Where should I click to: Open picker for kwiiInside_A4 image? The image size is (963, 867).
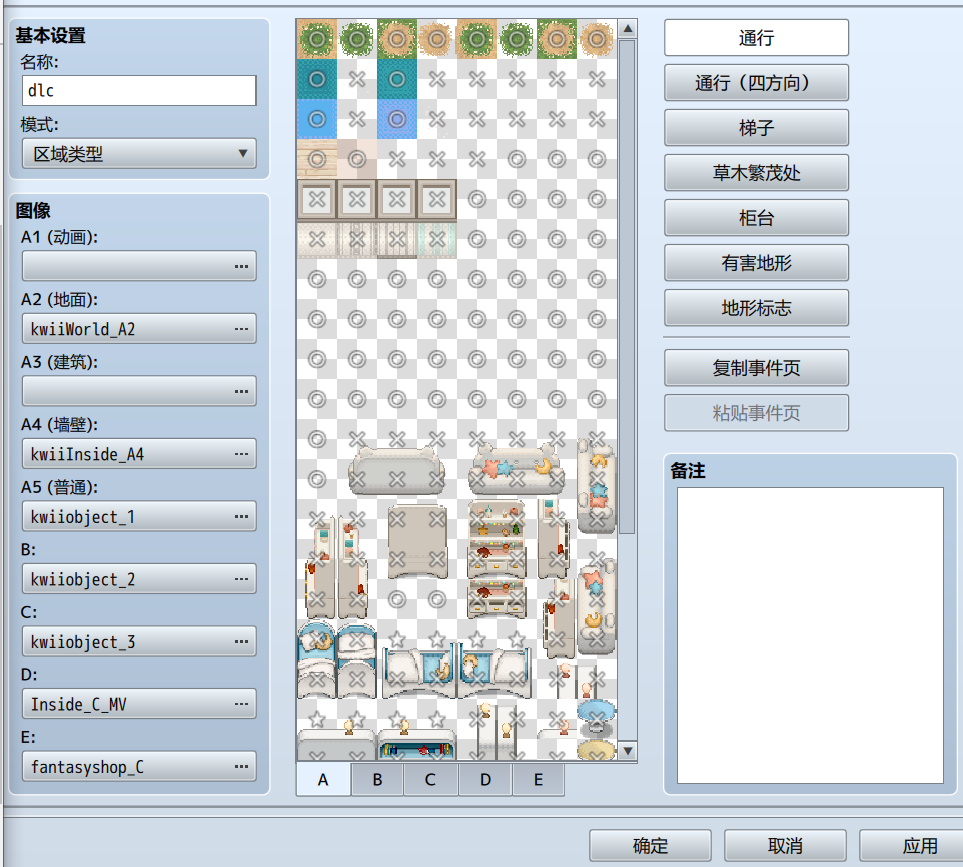(x=241, y=454)
